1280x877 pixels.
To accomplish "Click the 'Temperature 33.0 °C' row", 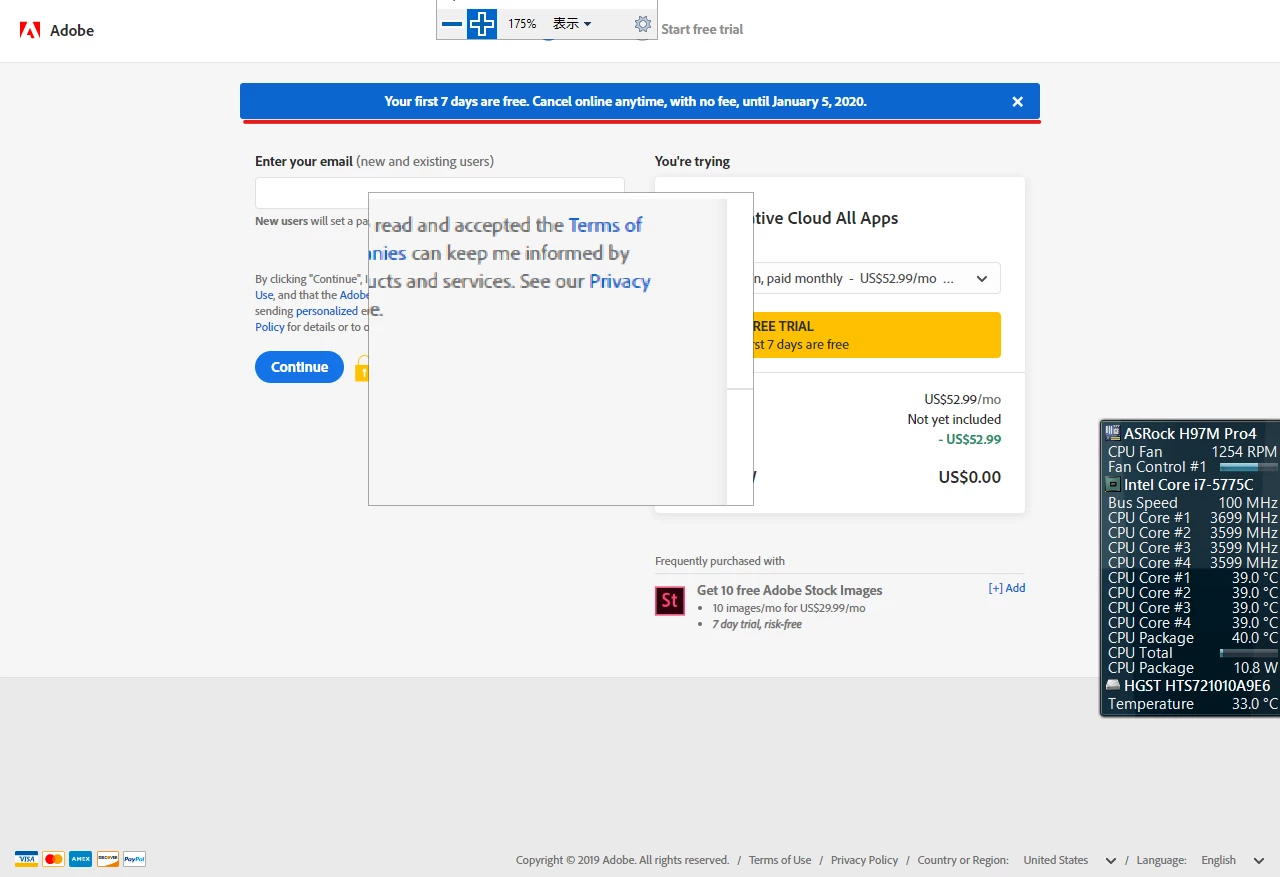I will pos(1192,704).
